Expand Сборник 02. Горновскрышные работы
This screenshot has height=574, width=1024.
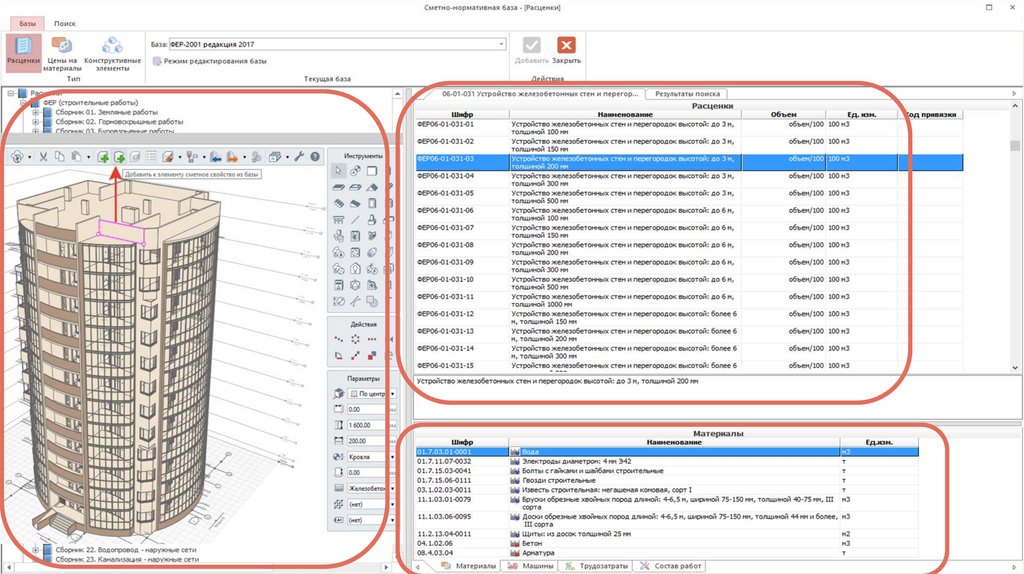point(36,121)
